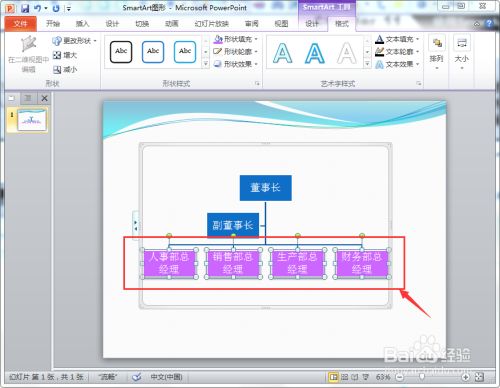Screen dimensions: 500x388
Task: Start Slide Show view from status bar
Action: pyautogui.click(x=366, y=377)
